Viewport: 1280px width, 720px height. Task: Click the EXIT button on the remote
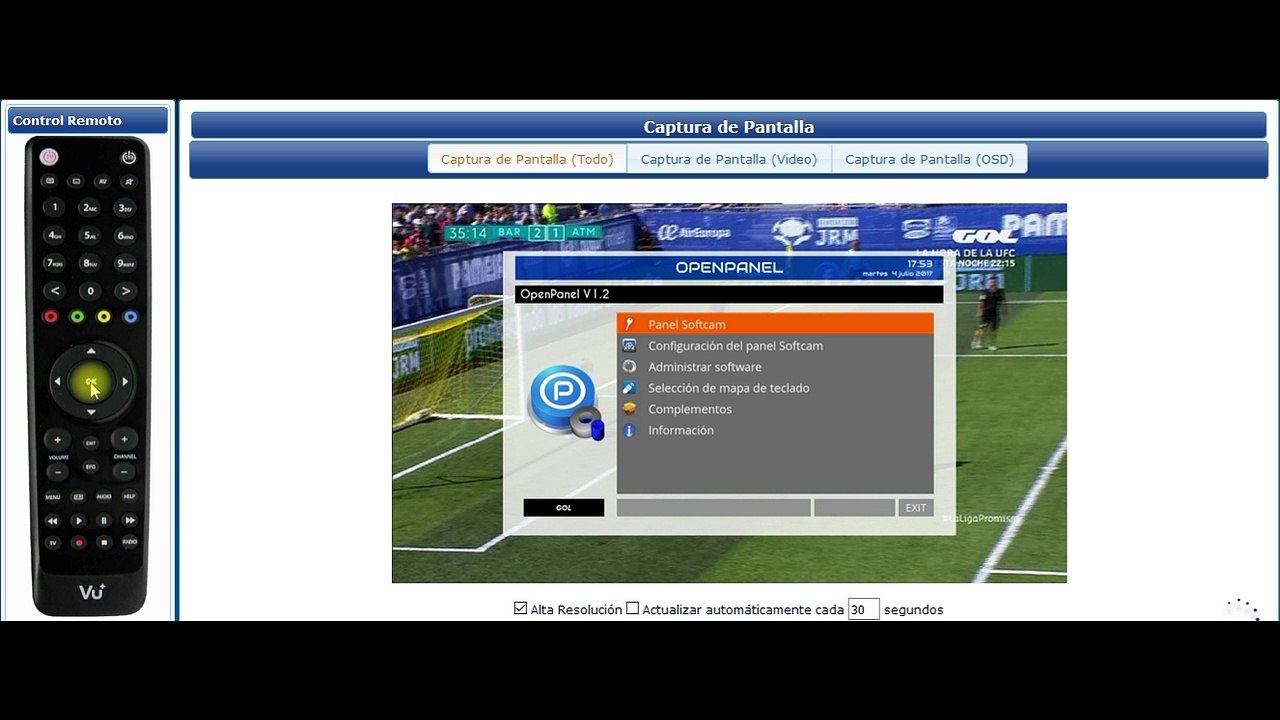pyautogui.click(x=90, y=443)
